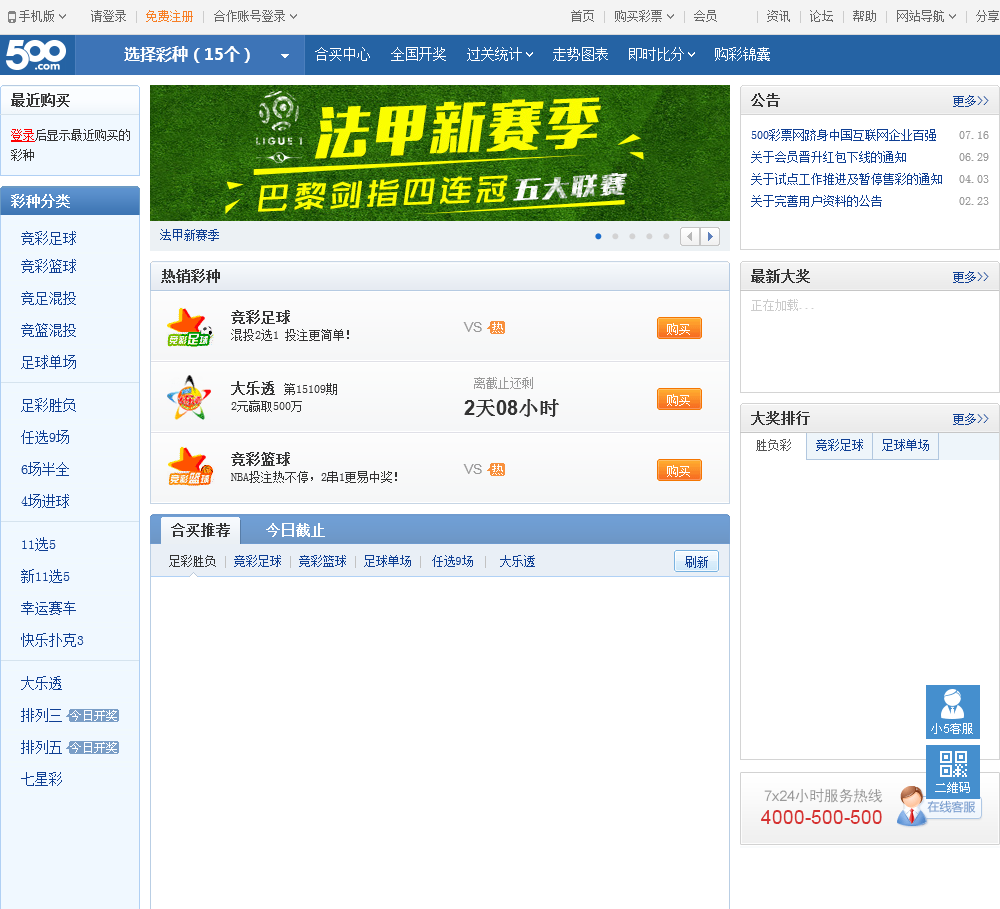Open 帮助 in top bar
Screen dimensions: 1000x909
pyautogui.click(x=865, y=17)
